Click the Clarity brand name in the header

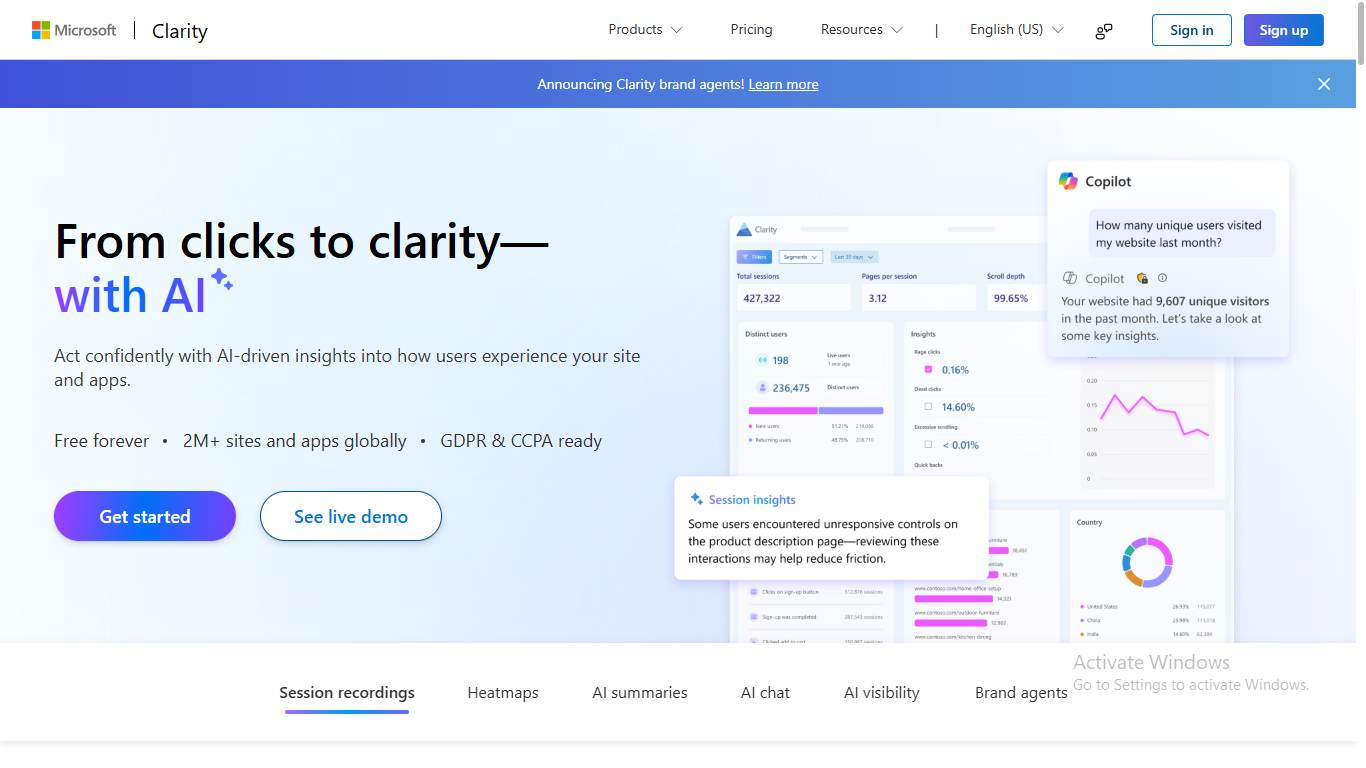coord(180,31)
